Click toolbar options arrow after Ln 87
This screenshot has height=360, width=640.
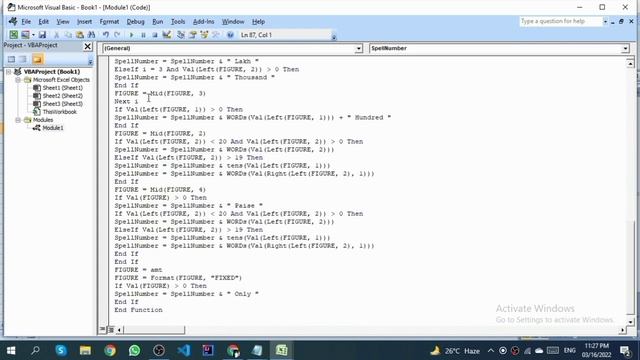[x=334, y=37]
